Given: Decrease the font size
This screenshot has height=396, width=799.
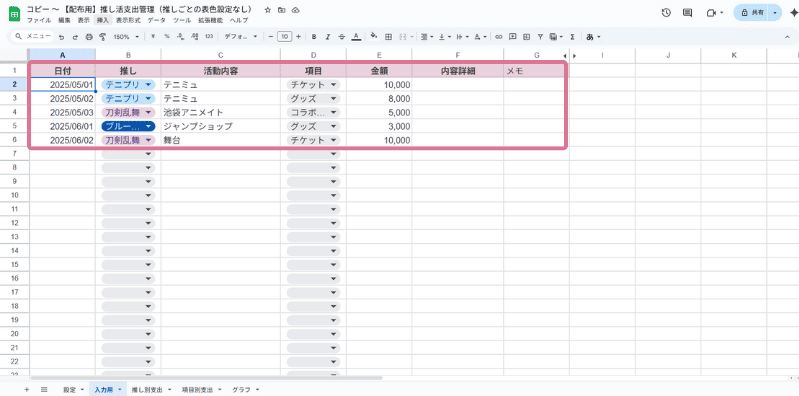Looking at the screenshot, I should [271, 37].
